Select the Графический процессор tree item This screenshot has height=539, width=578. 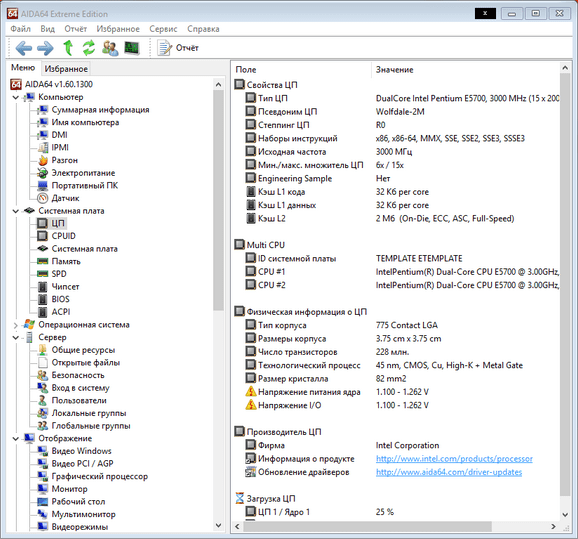pos(100,476)
